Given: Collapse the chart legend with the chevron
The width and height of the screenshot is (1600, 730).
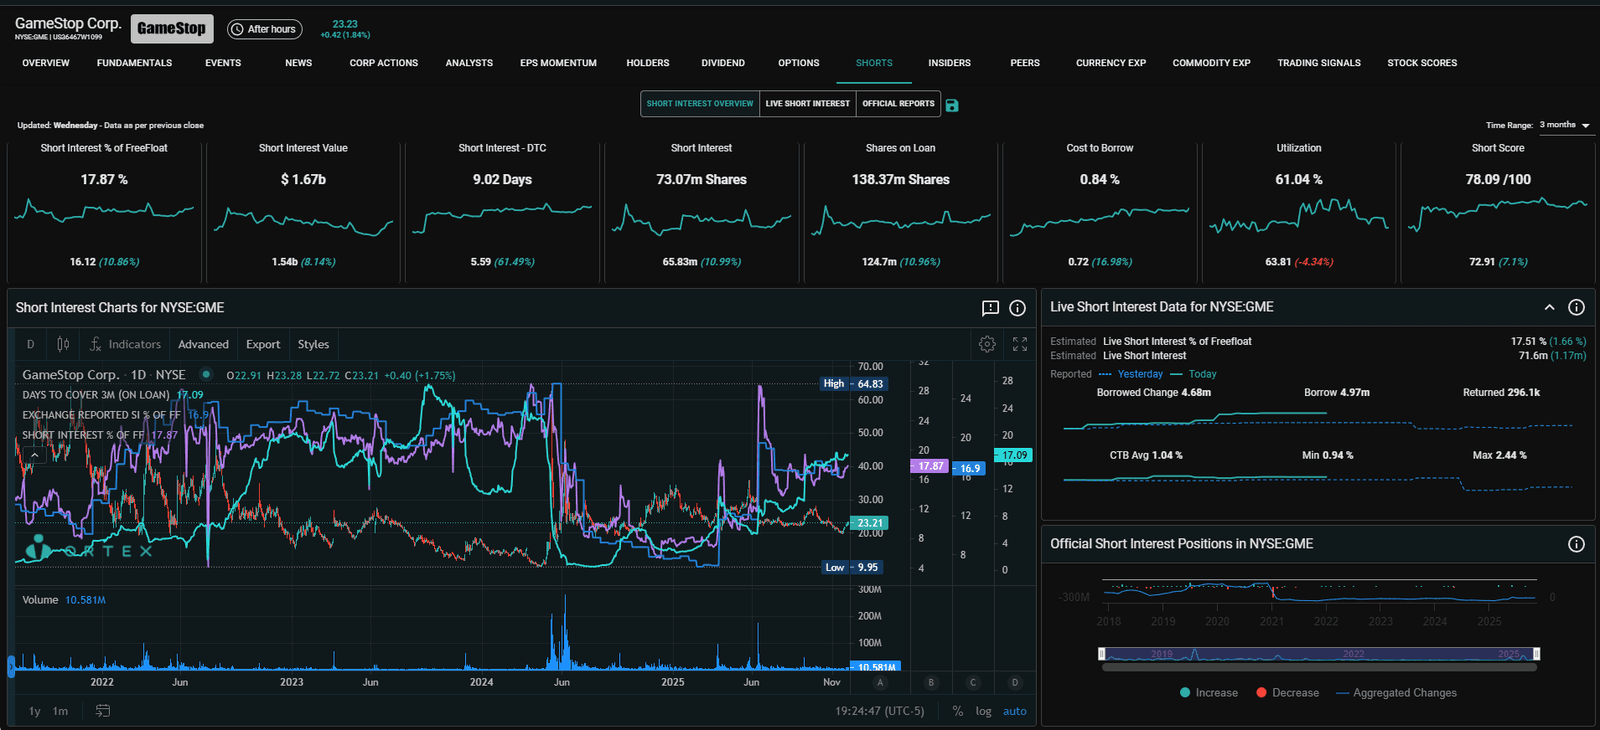Looking at the screenshot, I should (x=34, y=455).
